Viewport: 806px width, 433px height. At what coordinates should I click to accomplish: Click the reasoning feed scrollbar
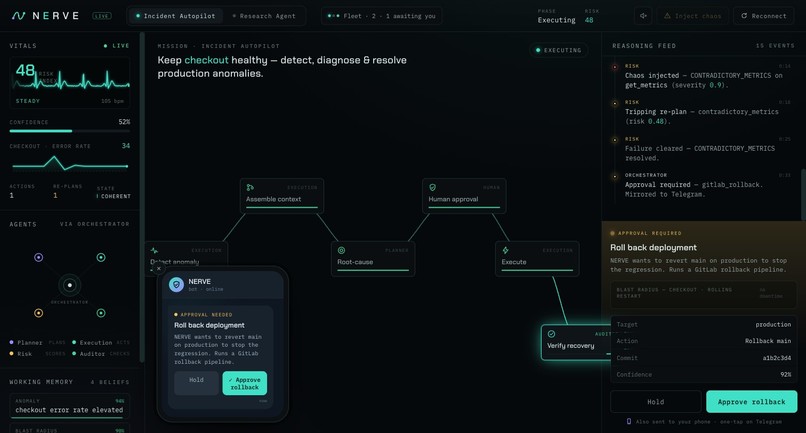pyautogui.click(x=803, y=194)
